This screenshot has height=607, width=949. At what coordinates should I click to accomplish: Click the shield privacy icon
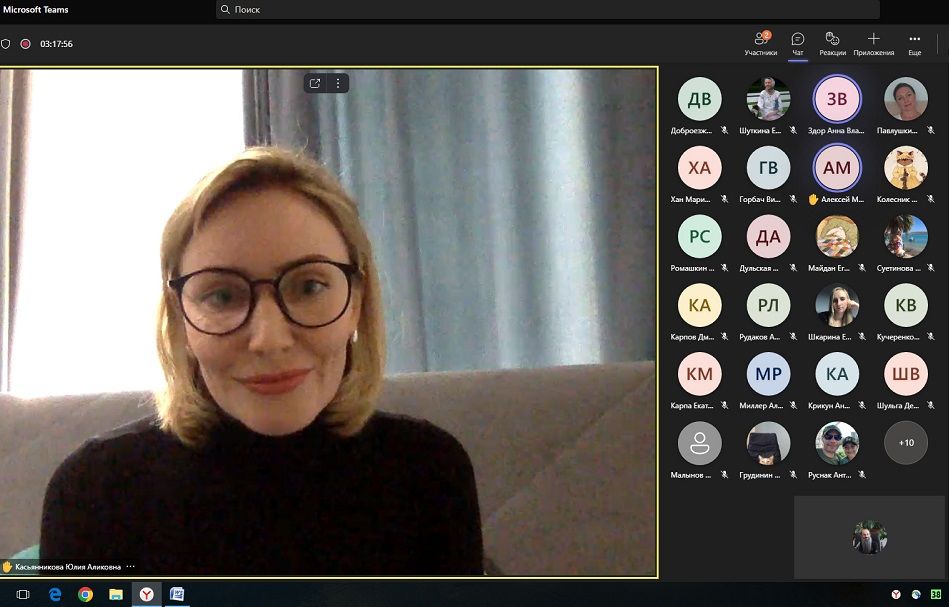(x=6, y=44)
